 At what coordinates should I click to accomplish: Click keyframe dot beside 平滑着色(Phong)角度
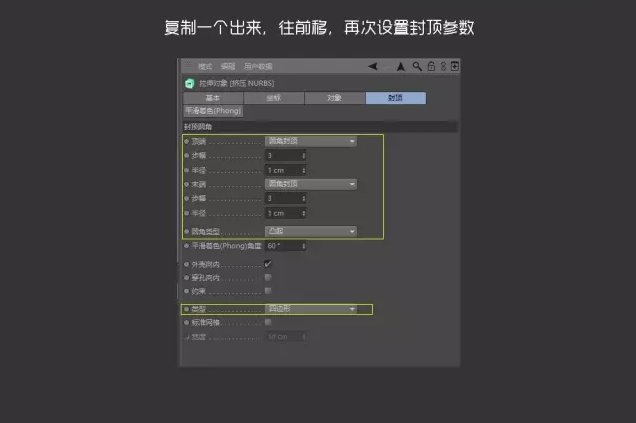point(187,246)
